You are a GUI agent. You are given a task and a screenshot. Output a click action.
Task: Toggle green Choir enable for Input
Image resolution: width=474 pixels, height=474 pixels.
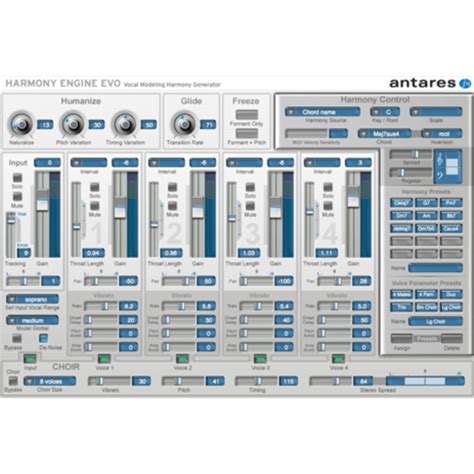[30, 359]
